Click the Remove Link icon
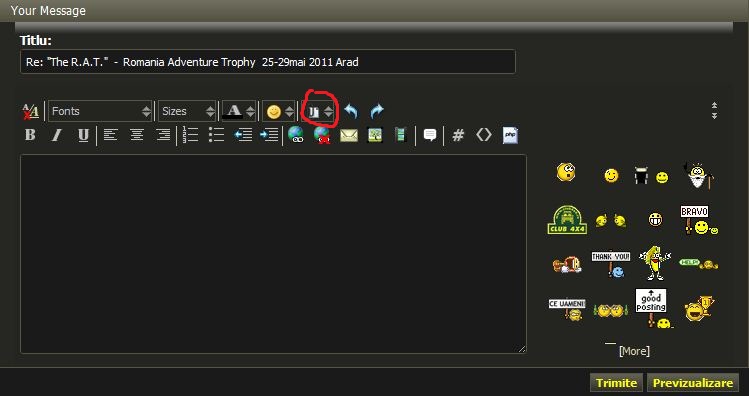 point(322,135)
